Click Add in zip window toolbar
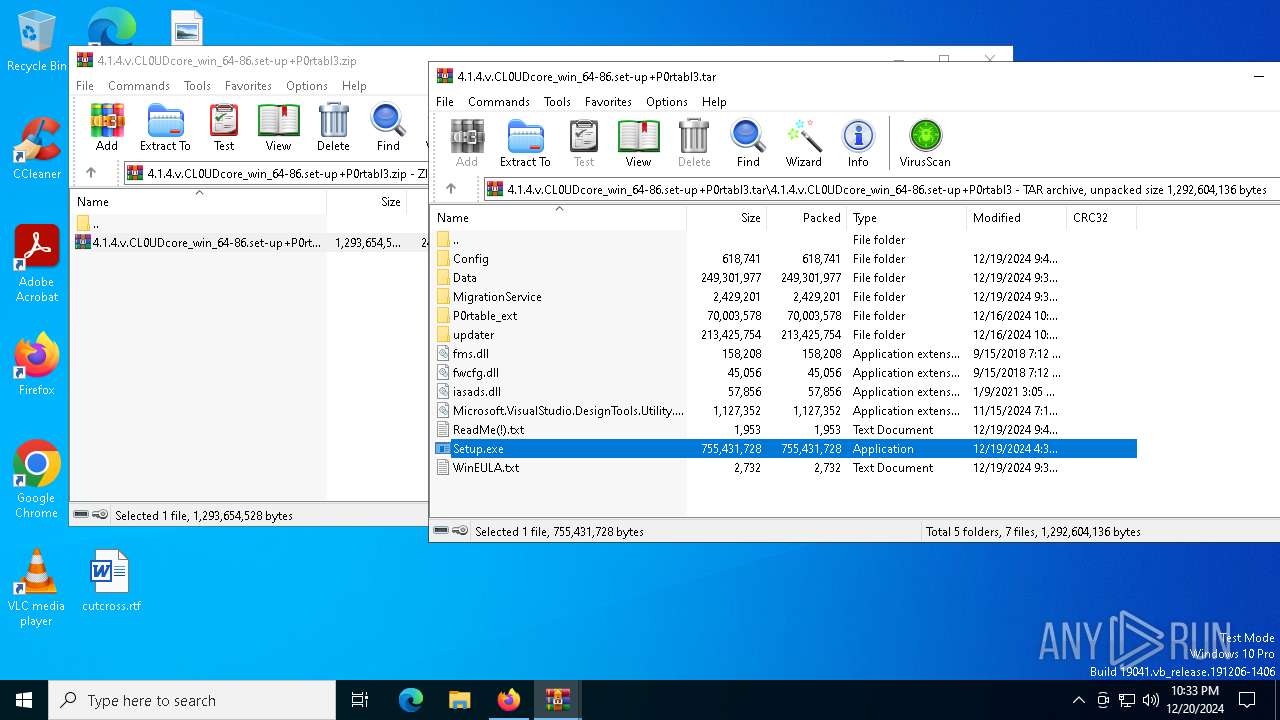Image resolution: width=1280 pixels, height=720 pixels. click(107, 127)
